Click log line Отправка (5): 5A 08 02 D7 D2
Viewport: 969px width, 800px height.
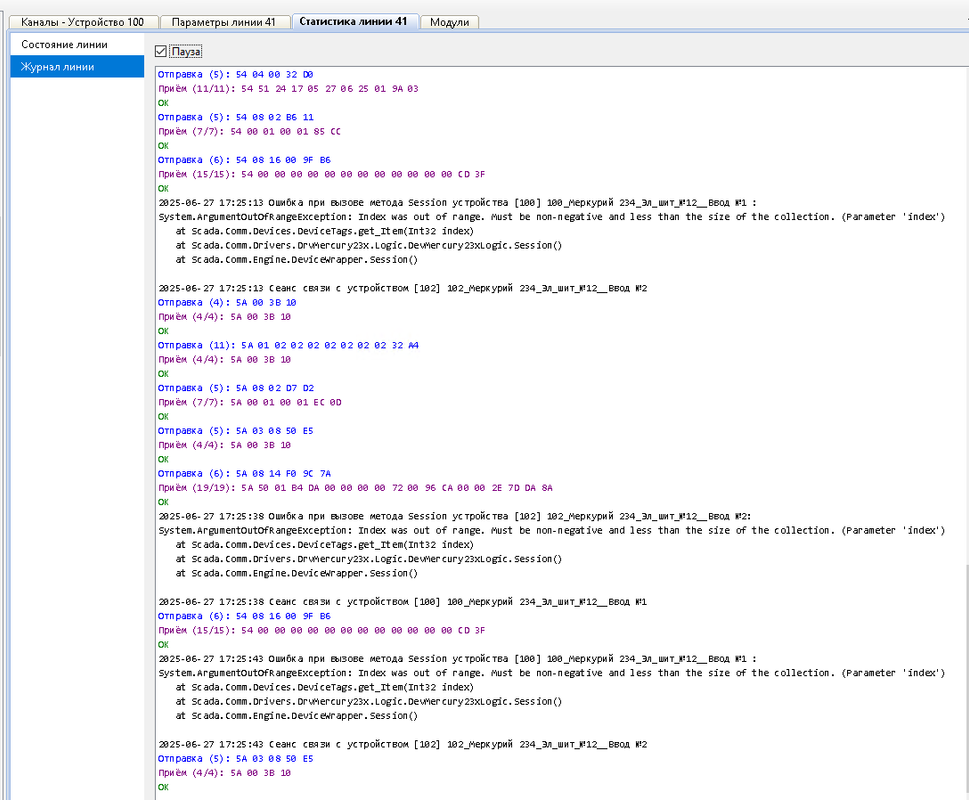235,388
